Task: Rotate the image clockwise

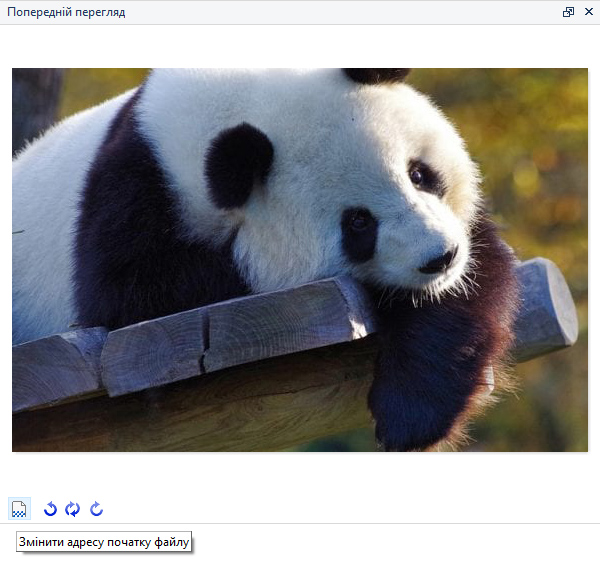Action: click(x=96, y=509)
